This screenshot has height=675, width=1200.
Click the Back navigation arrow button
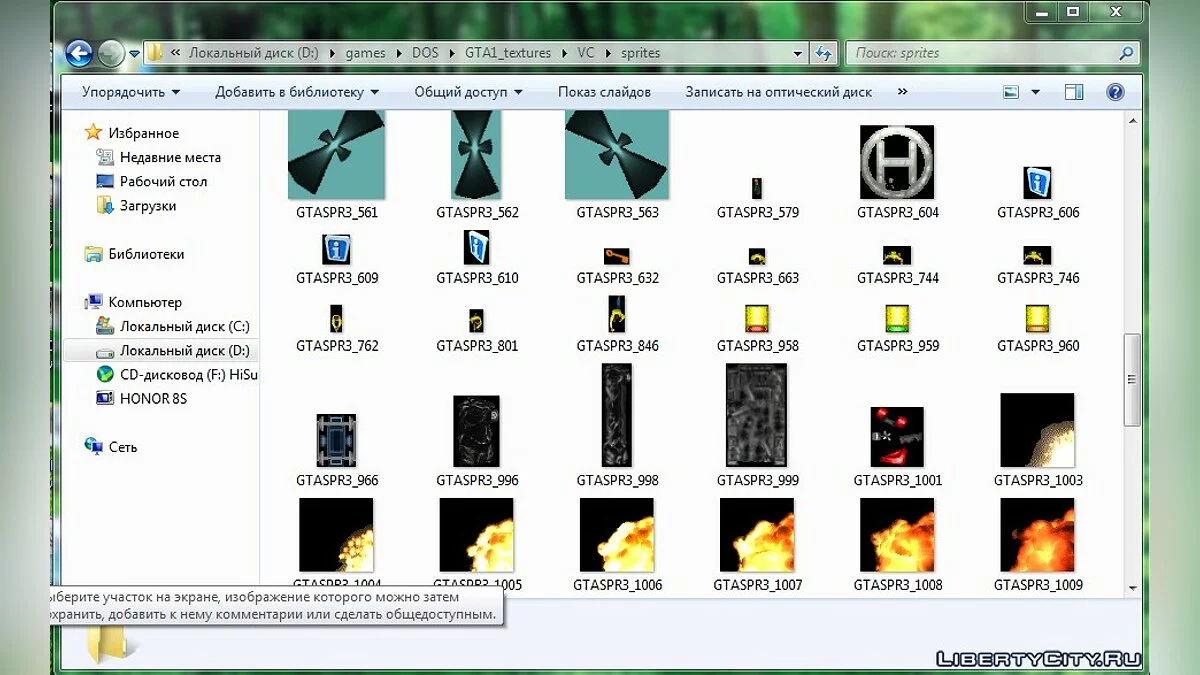[x=79, y=53]
